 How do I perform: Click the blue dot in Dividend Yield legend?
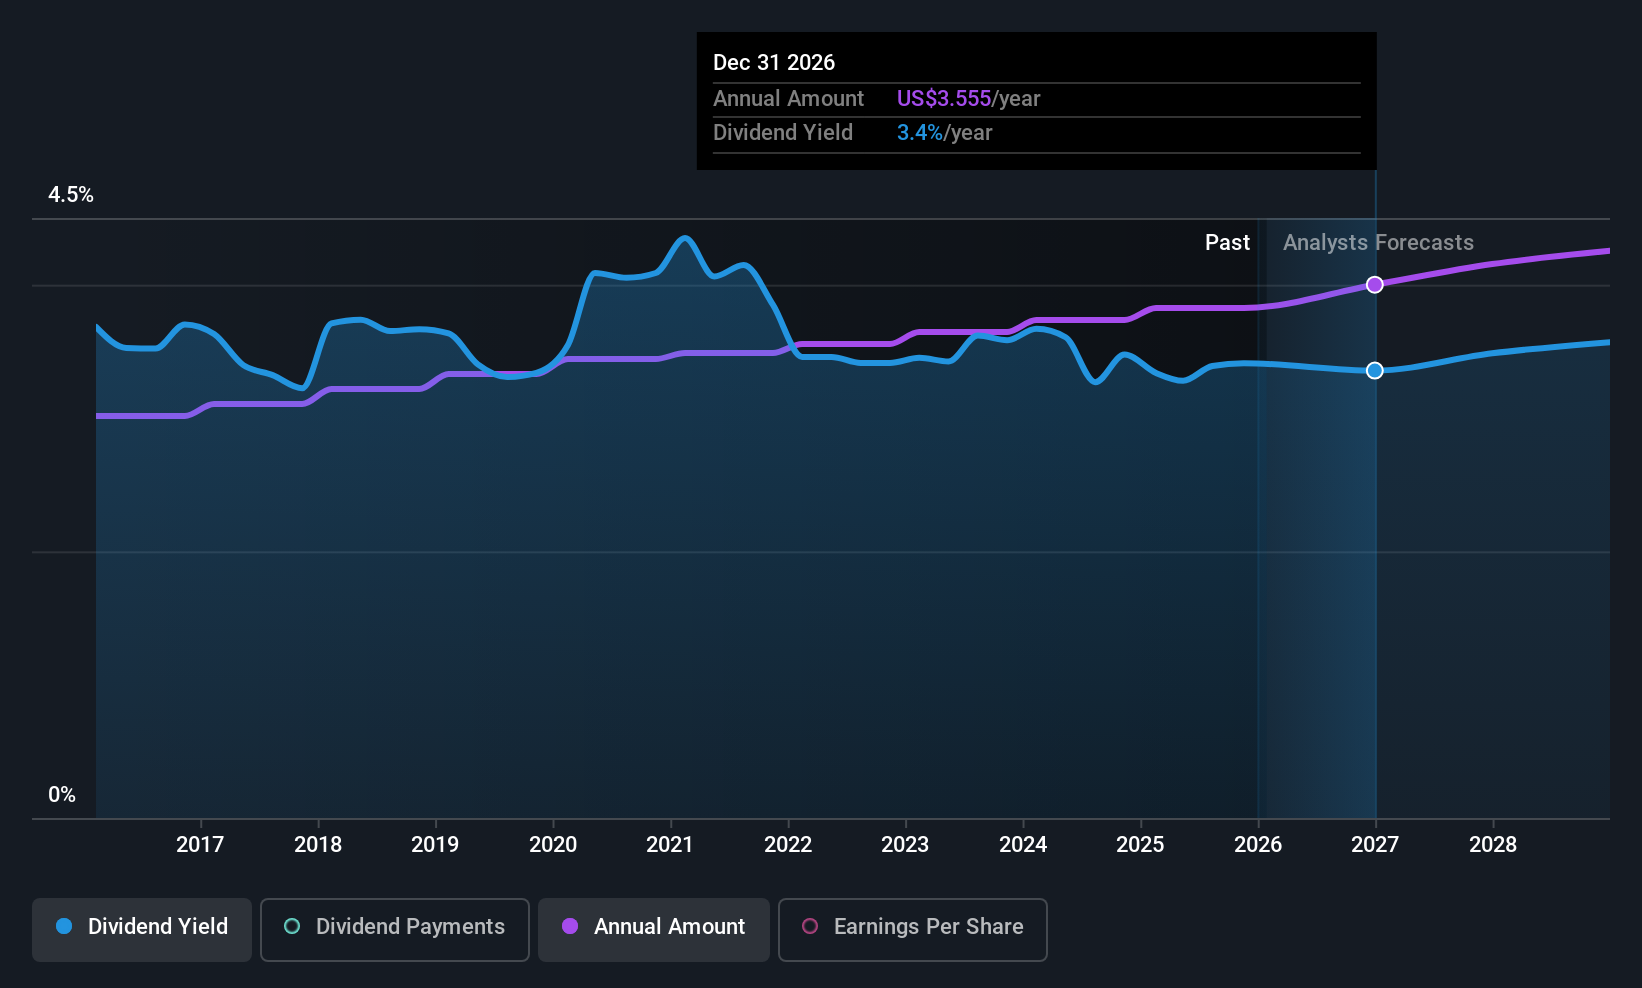[64, 927]
